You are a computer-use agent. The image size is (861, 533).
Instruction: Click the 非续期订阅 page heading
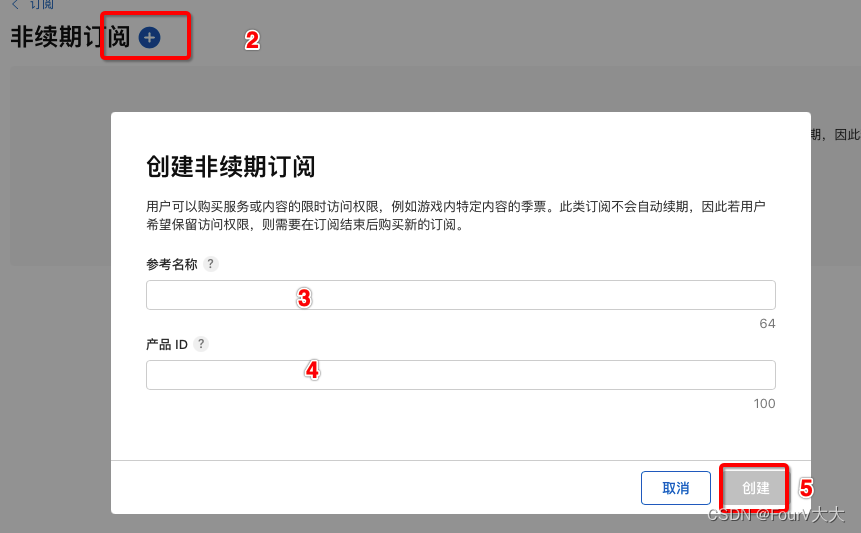pos(70,37)
